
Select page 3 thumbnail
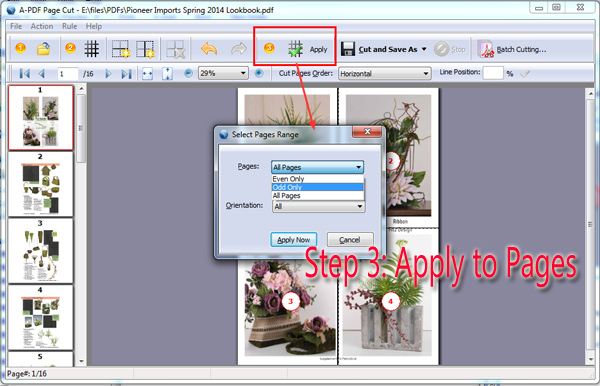(x=41, y=251)
